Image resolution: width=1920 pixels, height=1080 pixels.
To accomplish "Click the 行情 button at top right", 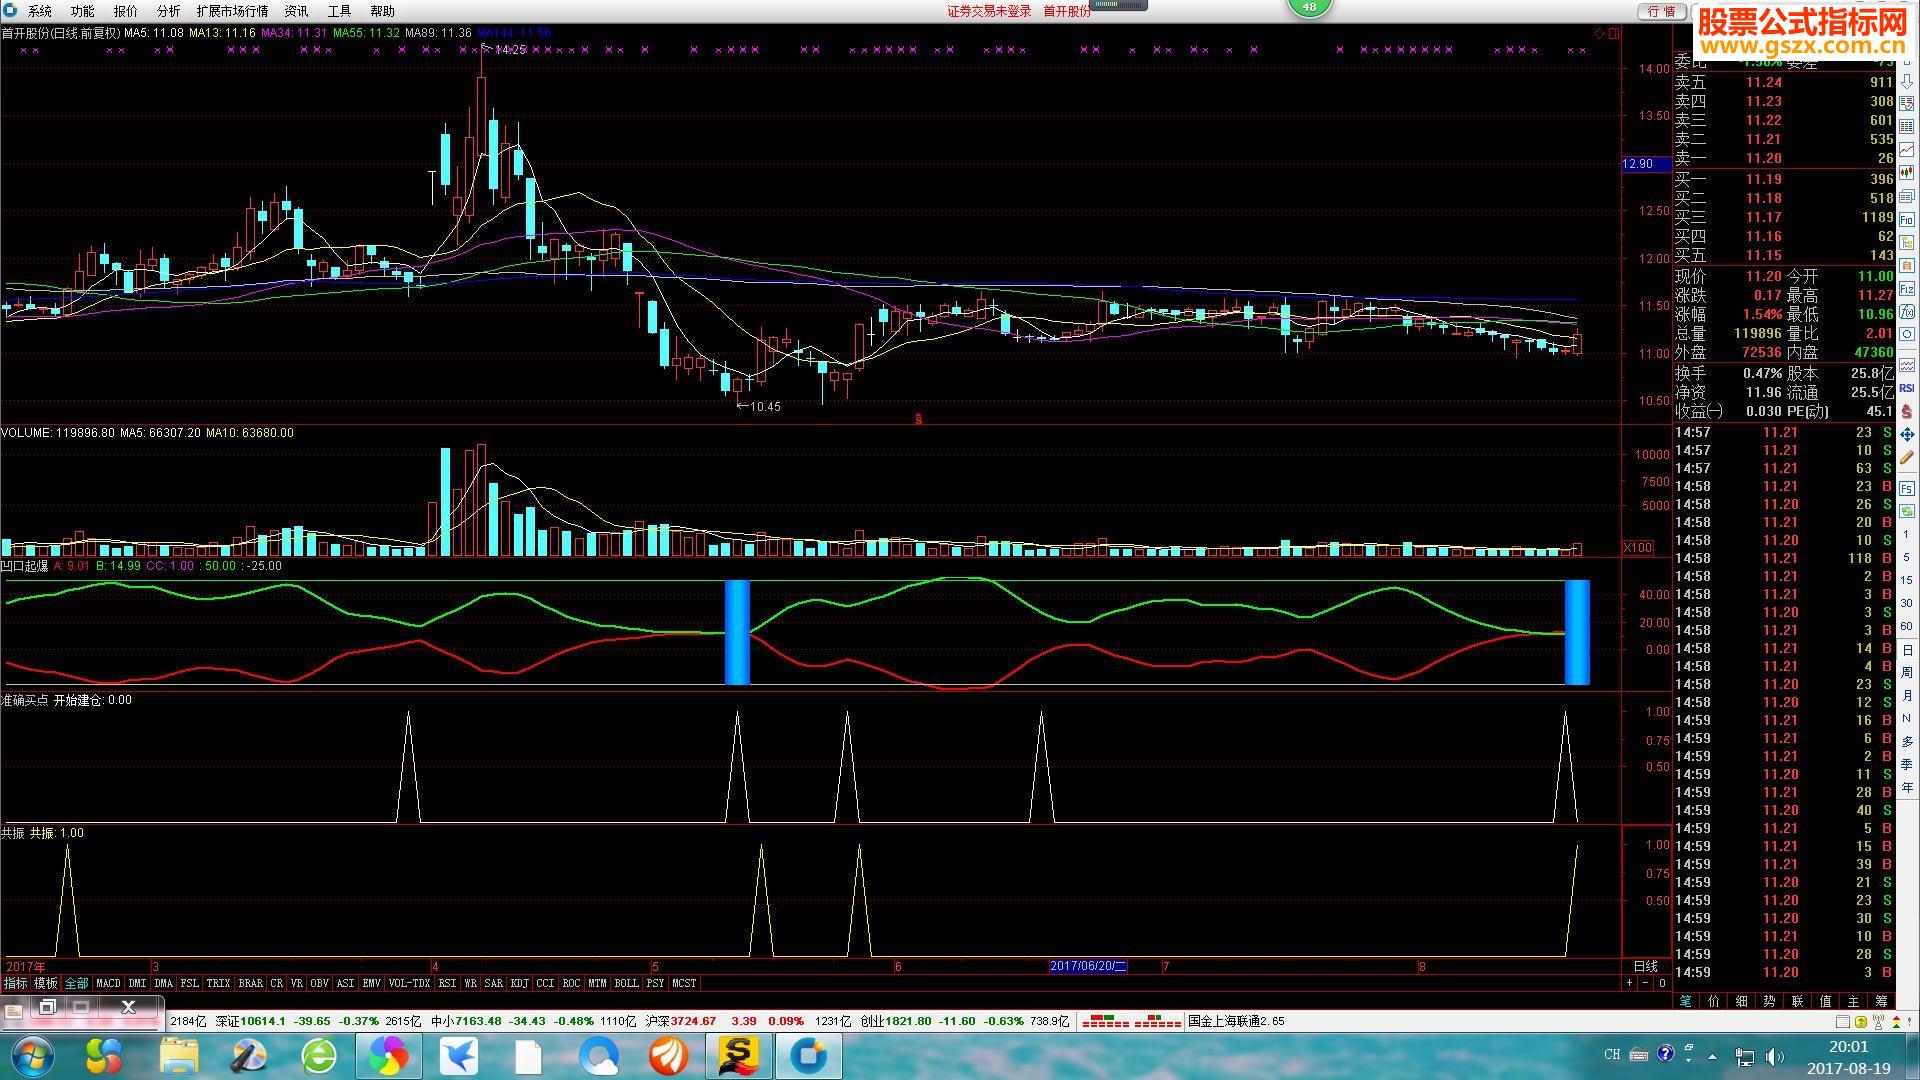I will tap(1661, 11).
